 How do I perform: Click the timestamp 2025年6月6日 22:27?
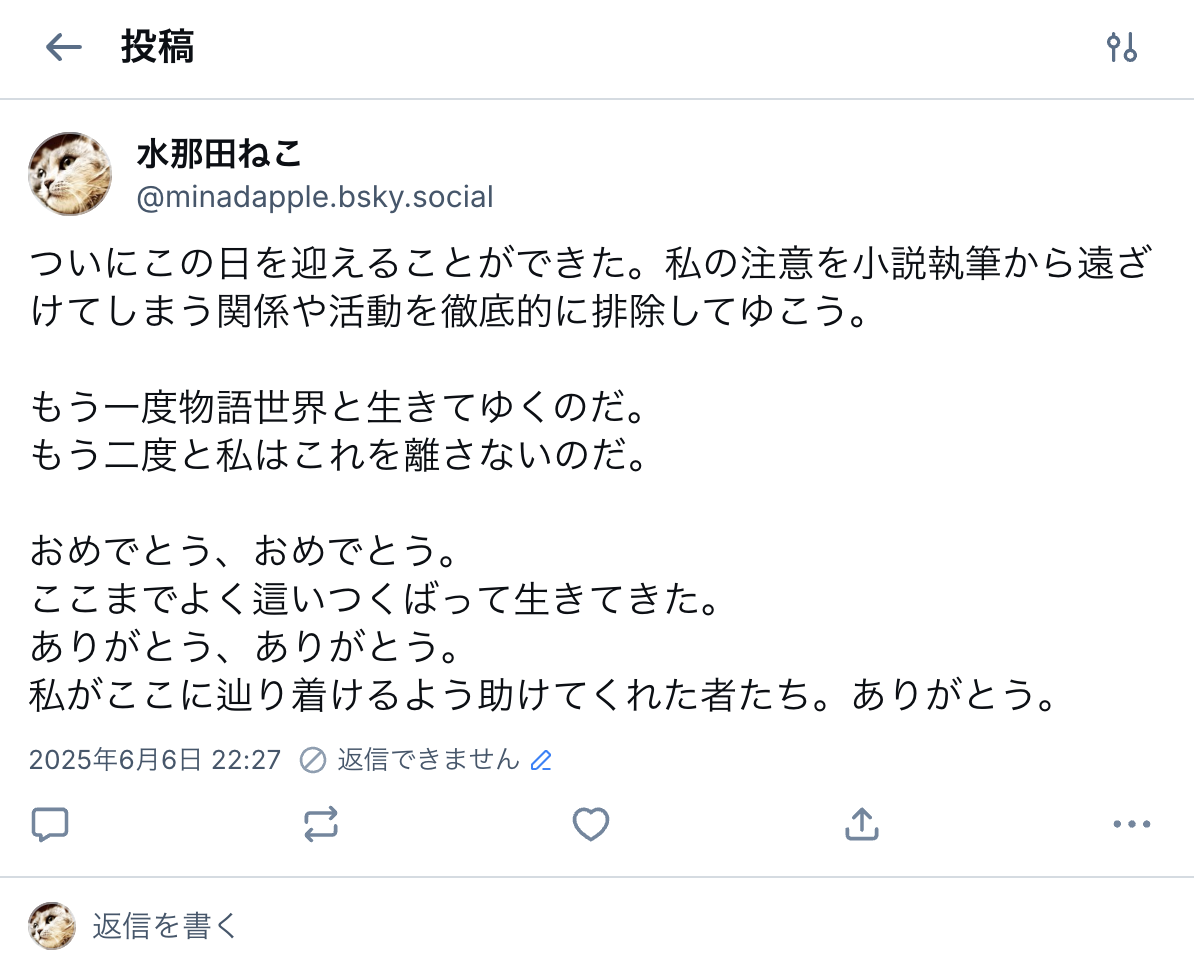point(155,760)
